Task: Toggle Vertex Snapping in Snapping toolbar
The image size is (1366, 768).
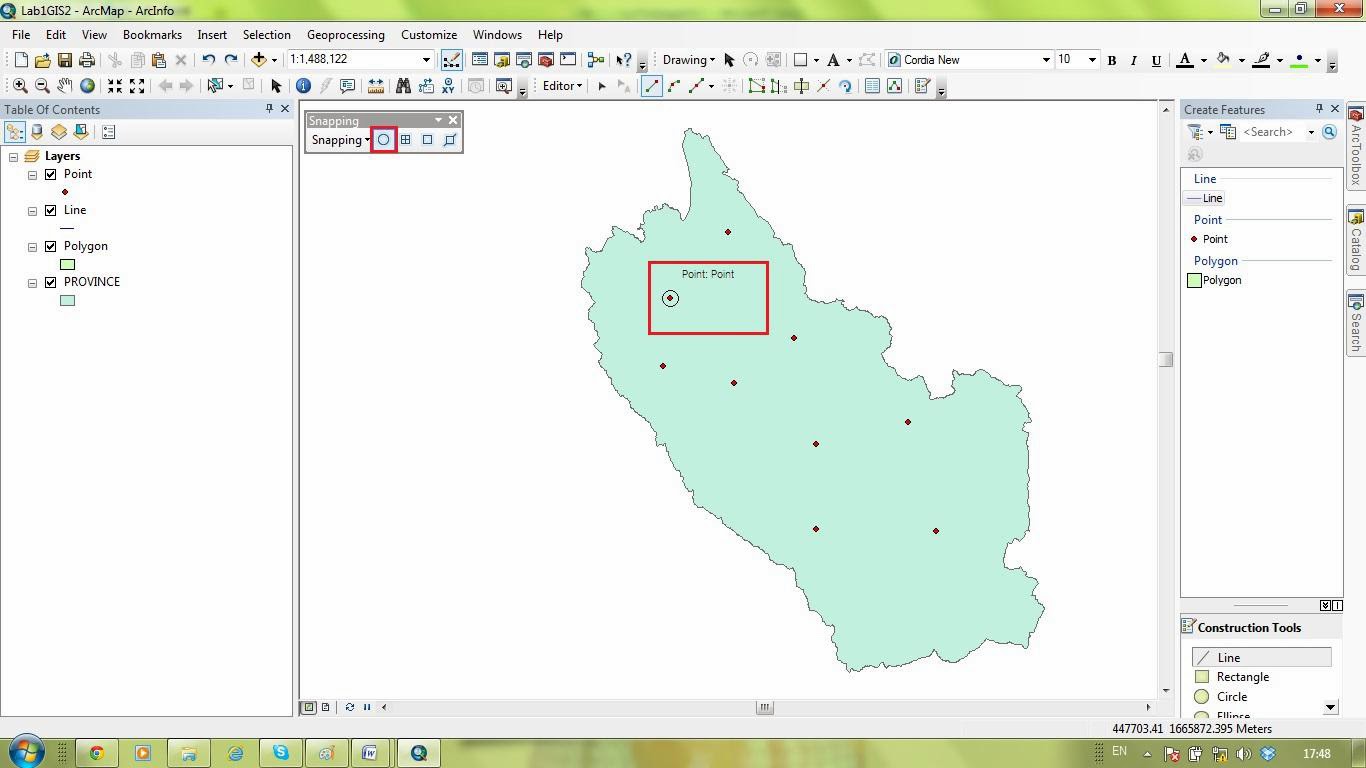Action: pos(427,140)
